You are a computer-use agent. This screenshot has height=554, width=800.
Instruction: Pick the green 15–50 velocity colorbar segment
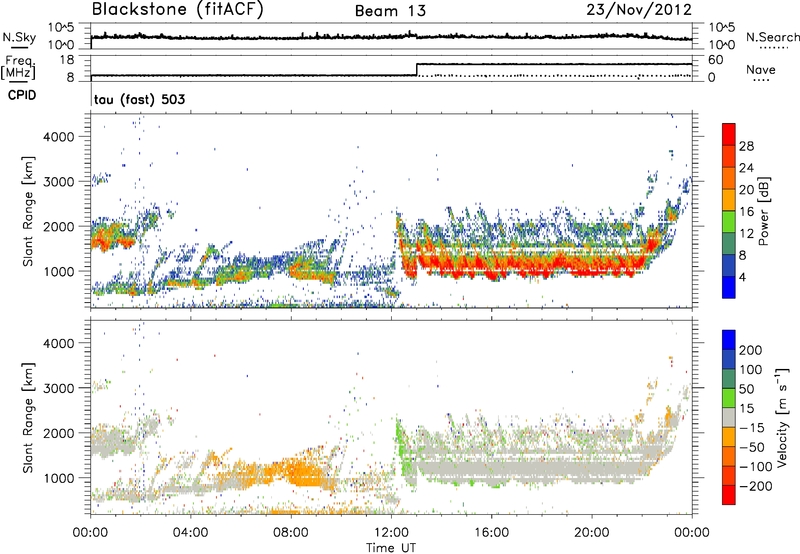pos(729,398)
